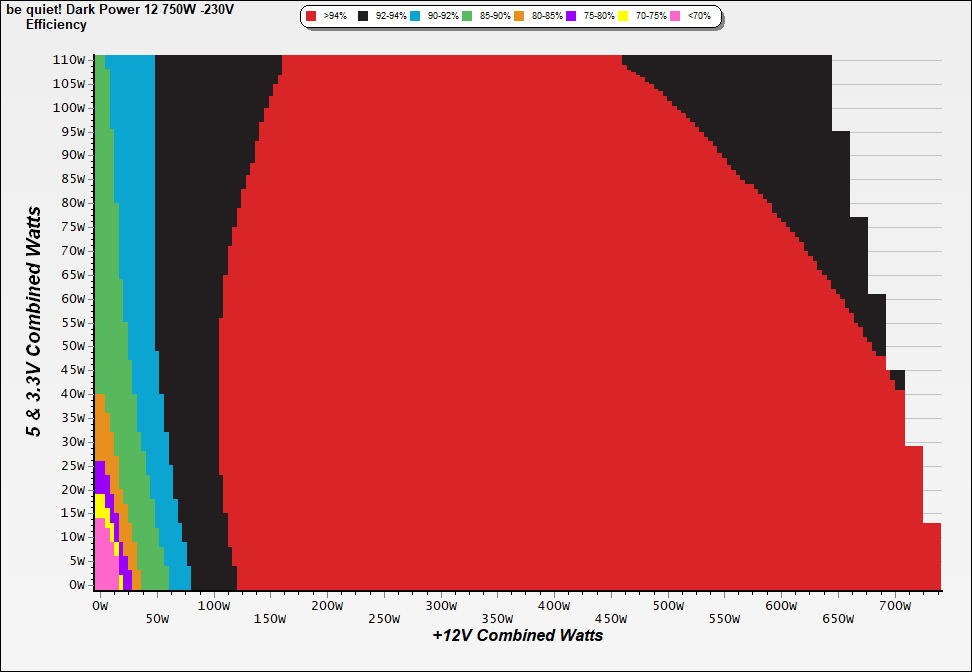
Task: Click the '50W' y-axis label
Action: [x=73, y=346]
